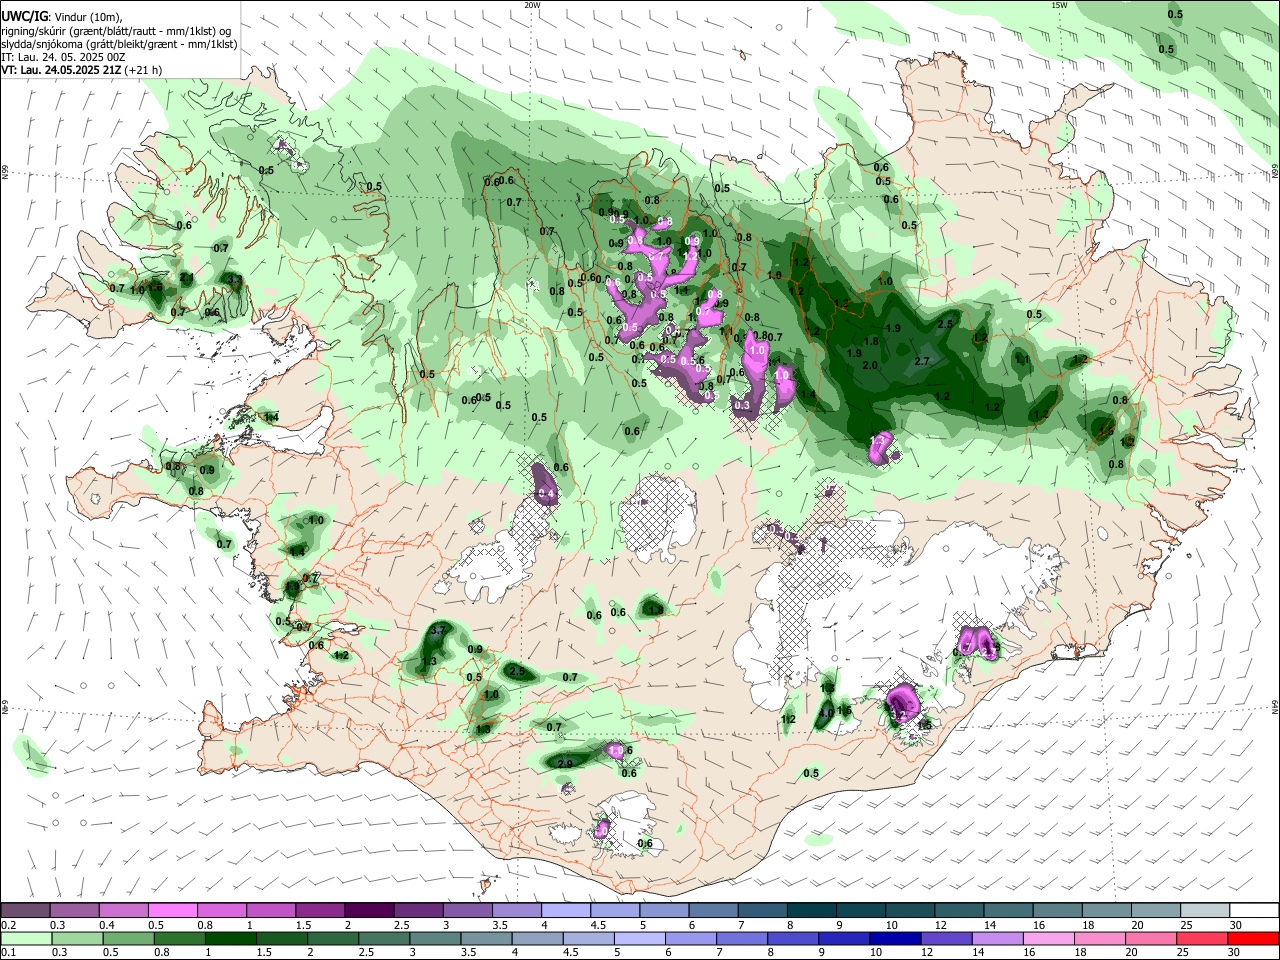Click the 2.7 precipitation value on map
1280x960 pixels.
click(923, 361)
